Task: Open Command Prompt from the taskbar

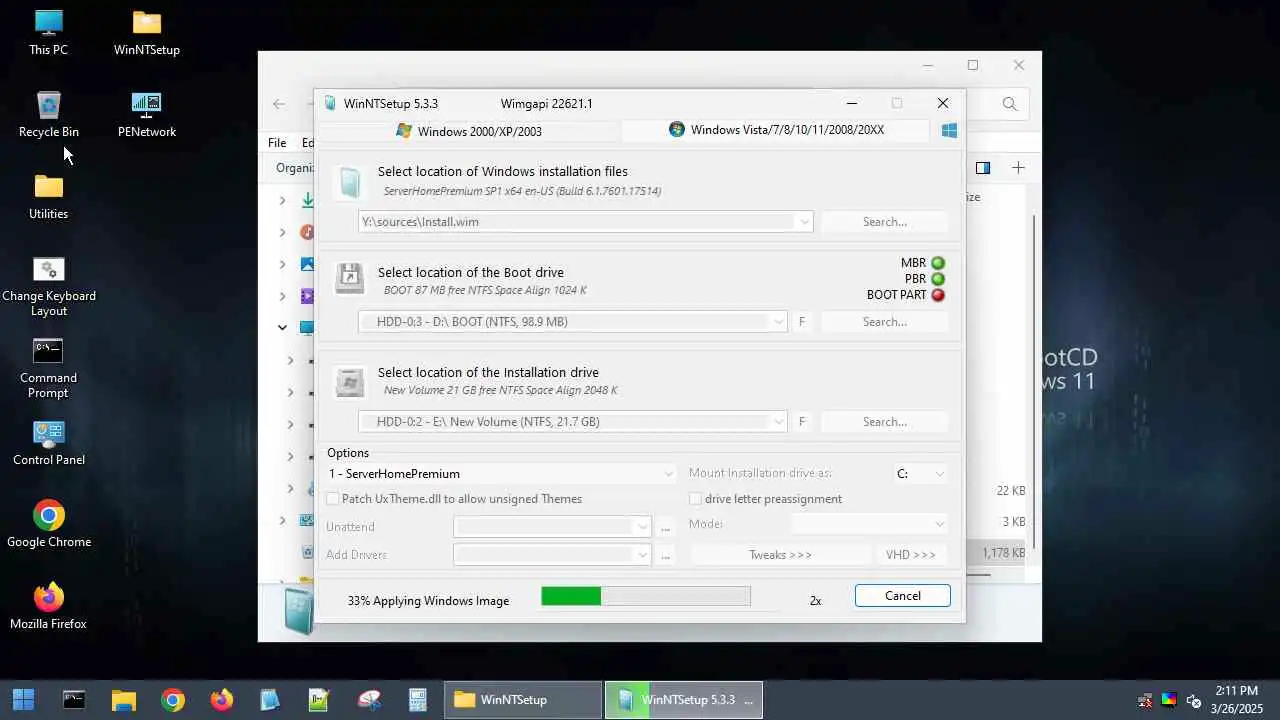Action: tap(74, 700)
